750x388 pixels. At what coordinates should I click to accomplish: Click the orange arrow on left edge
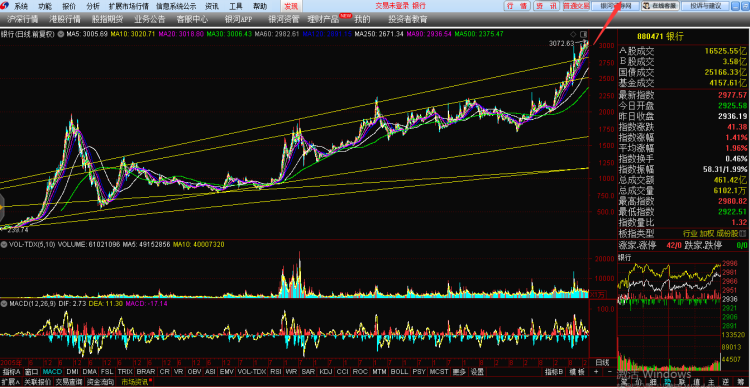[2, 207]
